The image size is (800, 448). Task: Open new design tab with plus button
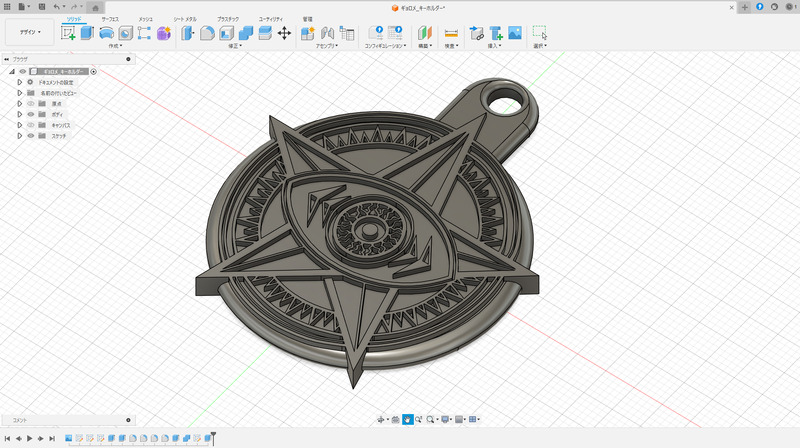click(x=743, y=7)
